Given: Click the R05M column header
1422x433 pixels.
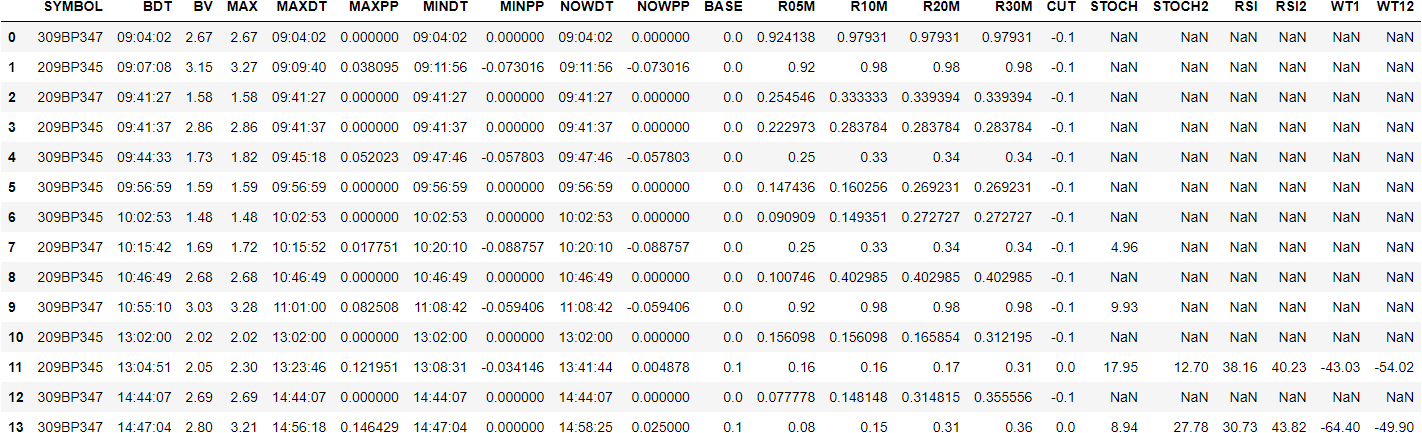Looking at the screenshot, I should (x=796, y=7).
